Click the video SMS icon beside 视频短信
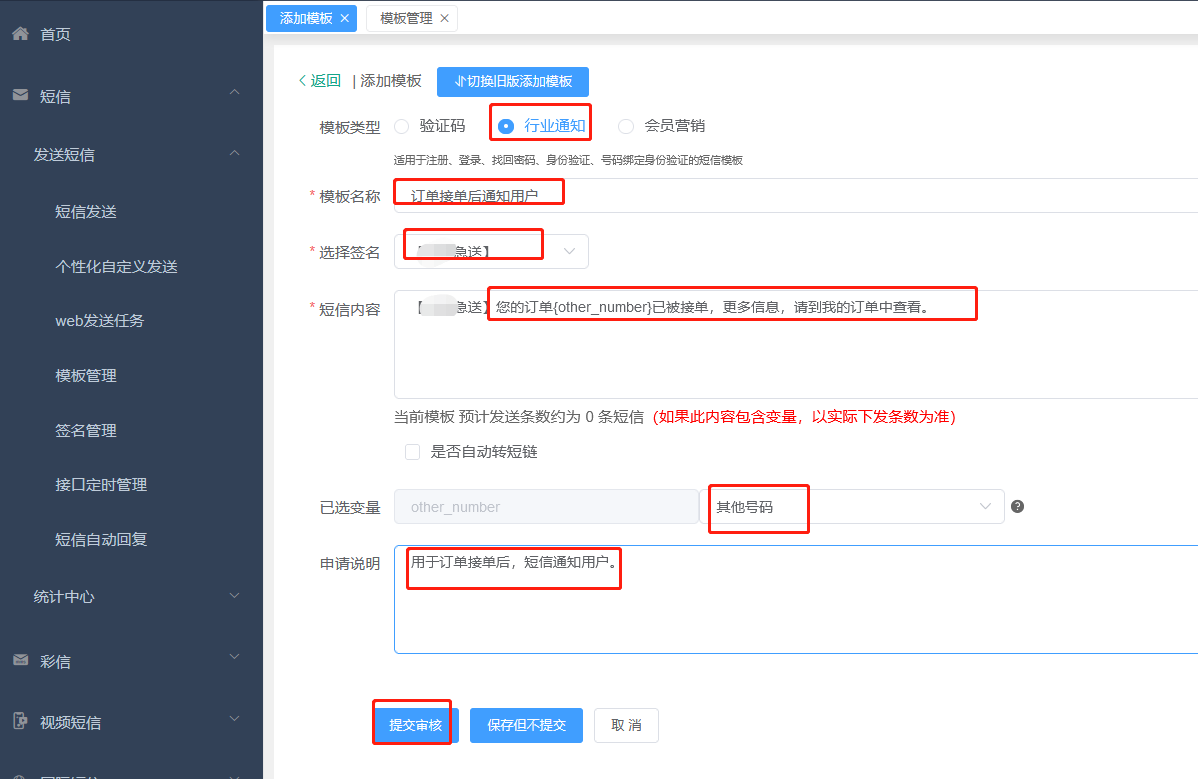This screenshot has width=1198, height=779. (x=21, y=722)
